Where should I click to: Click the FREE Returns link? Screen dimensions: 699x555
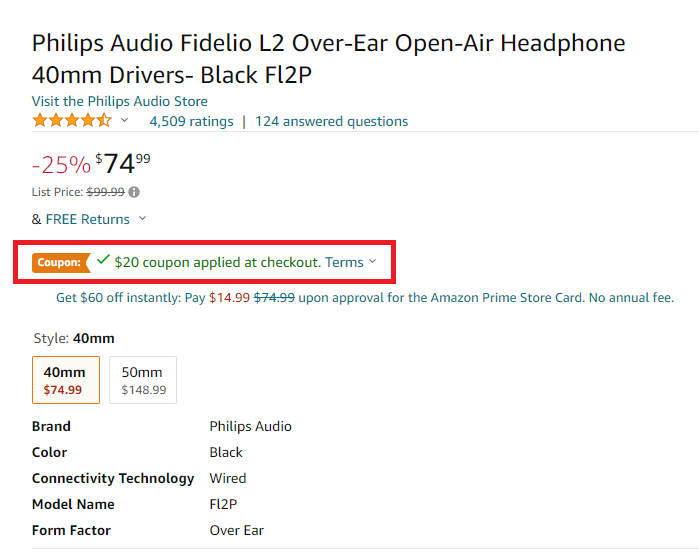click(x=87, y=219)
